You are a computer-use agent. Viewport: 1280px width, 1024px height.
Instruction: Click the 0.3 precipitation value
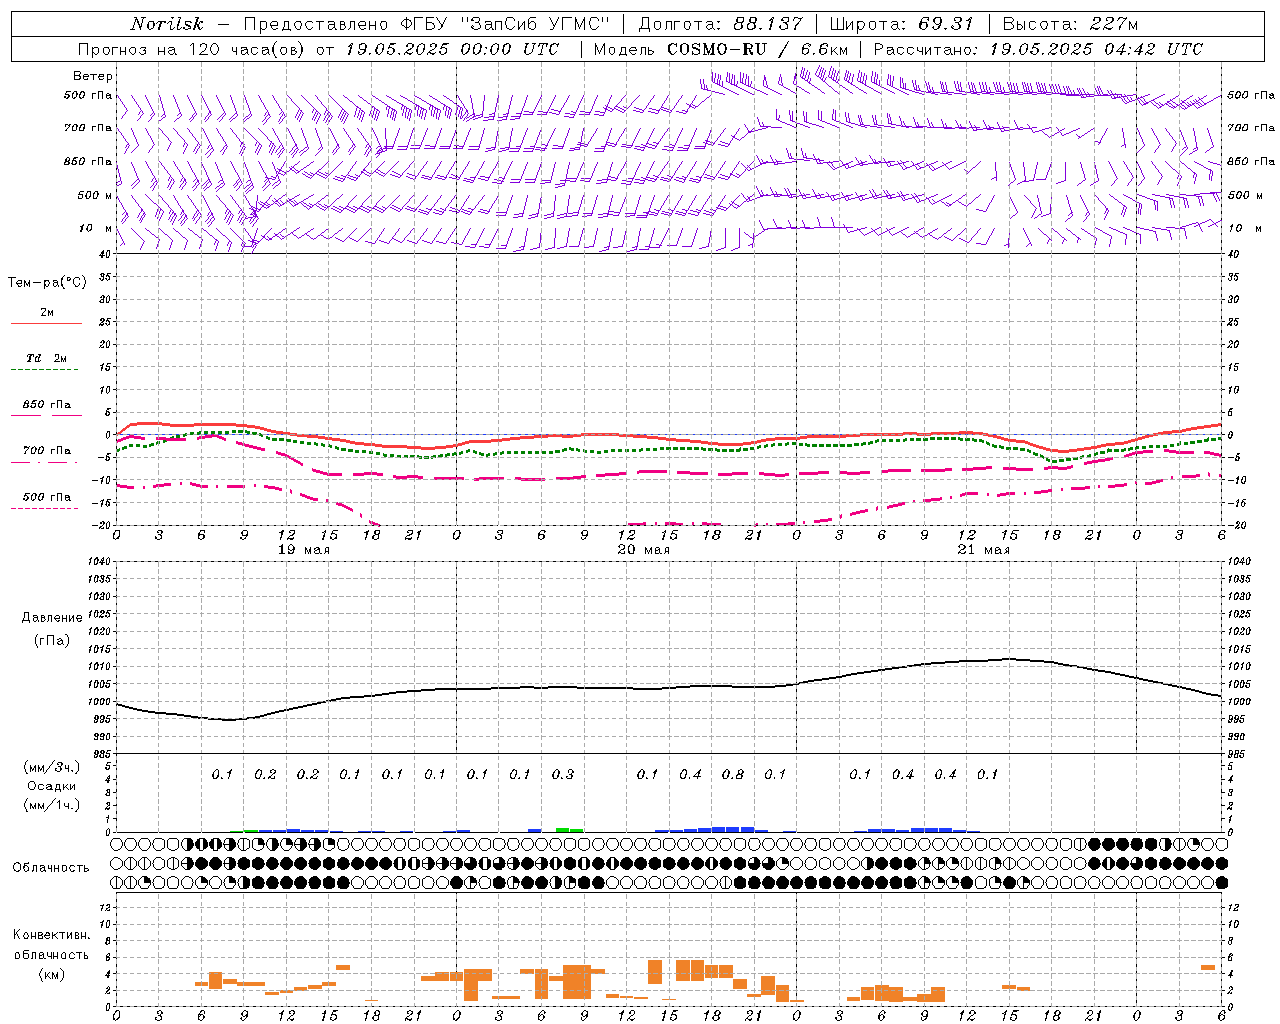[x=563, y=774]
